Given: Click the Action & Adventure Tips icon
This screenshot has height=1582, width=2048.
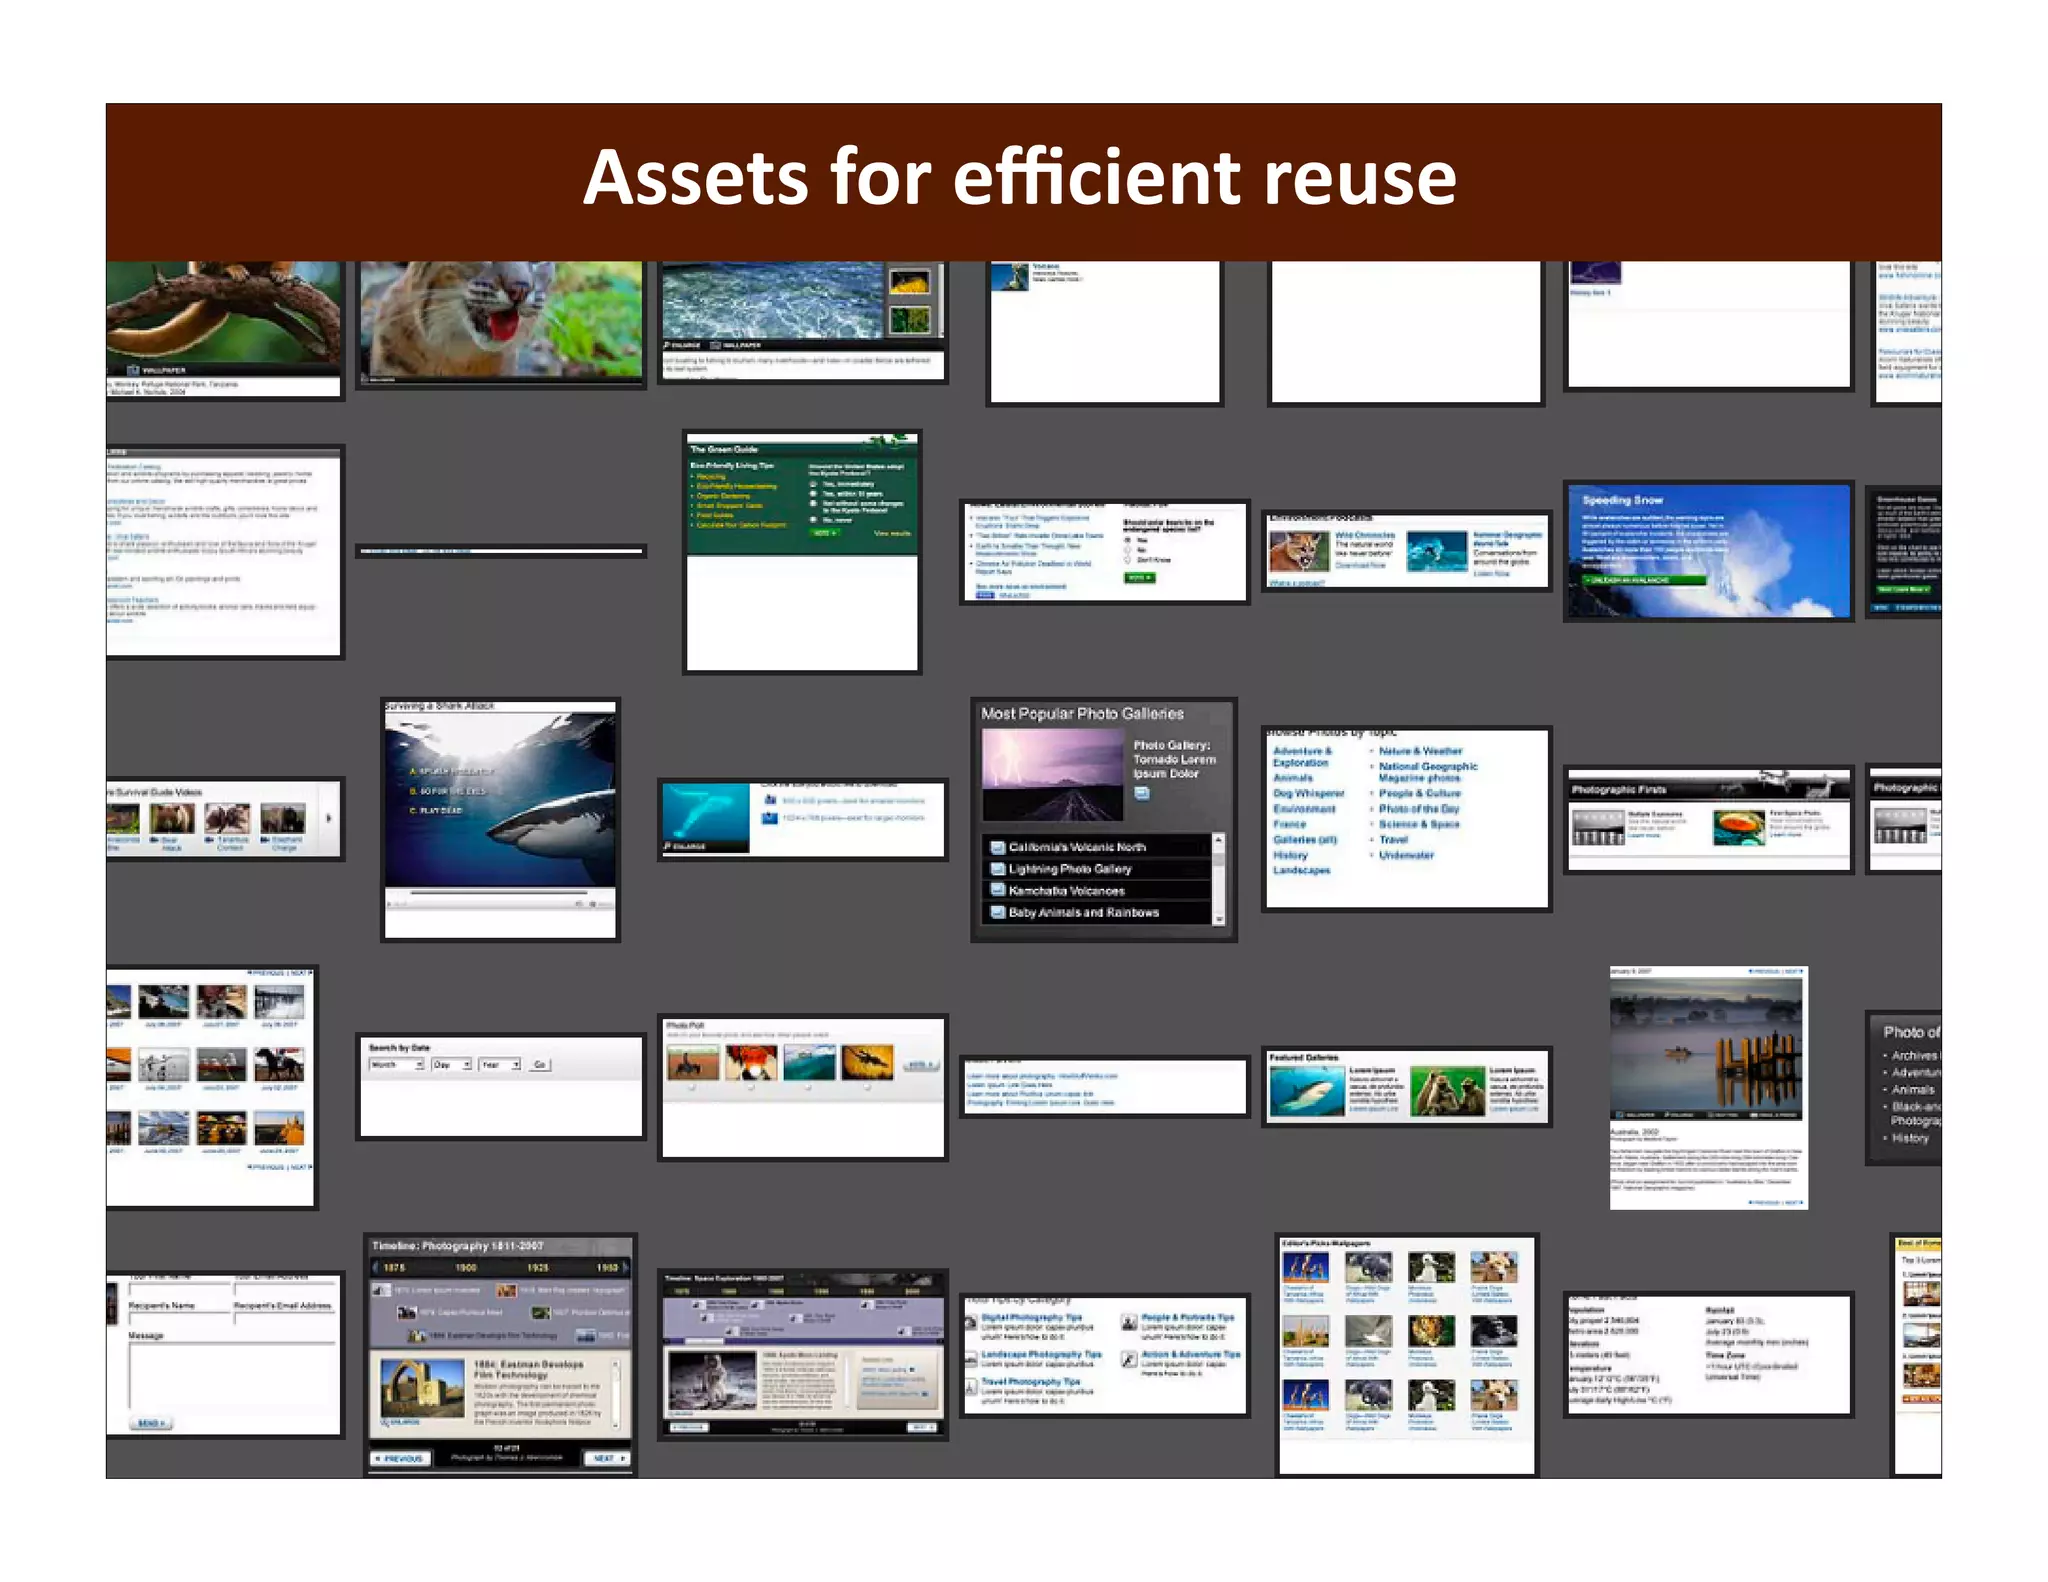Looking at the screenshot, I should coord(1129,1359).
